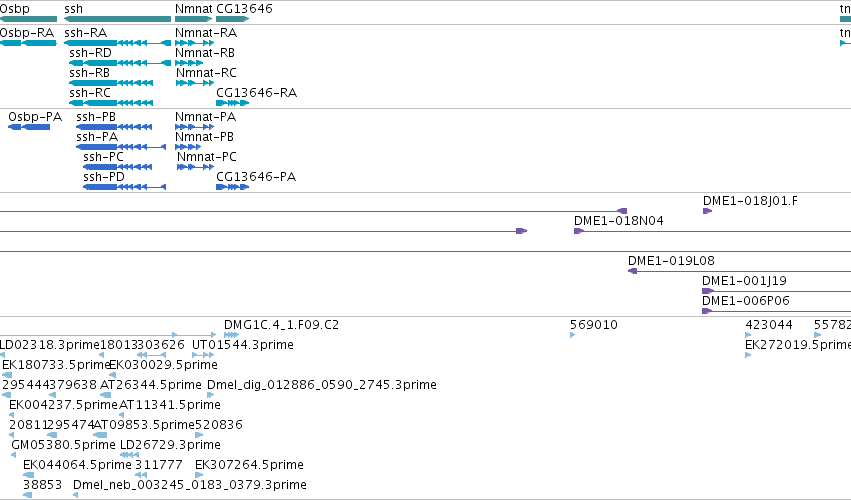Click the AT26344.5prime EST label
851x500 pixels.
[x=151, y=385]
